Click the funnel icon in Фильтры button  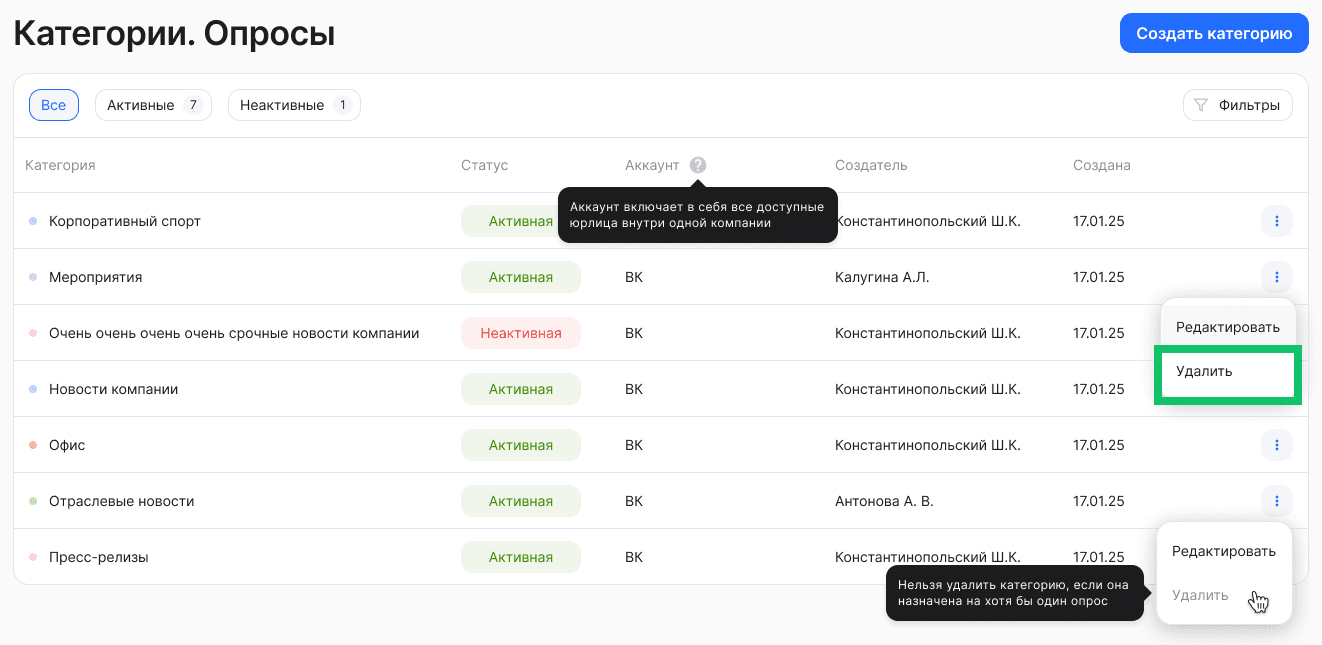coord(1201,105)
